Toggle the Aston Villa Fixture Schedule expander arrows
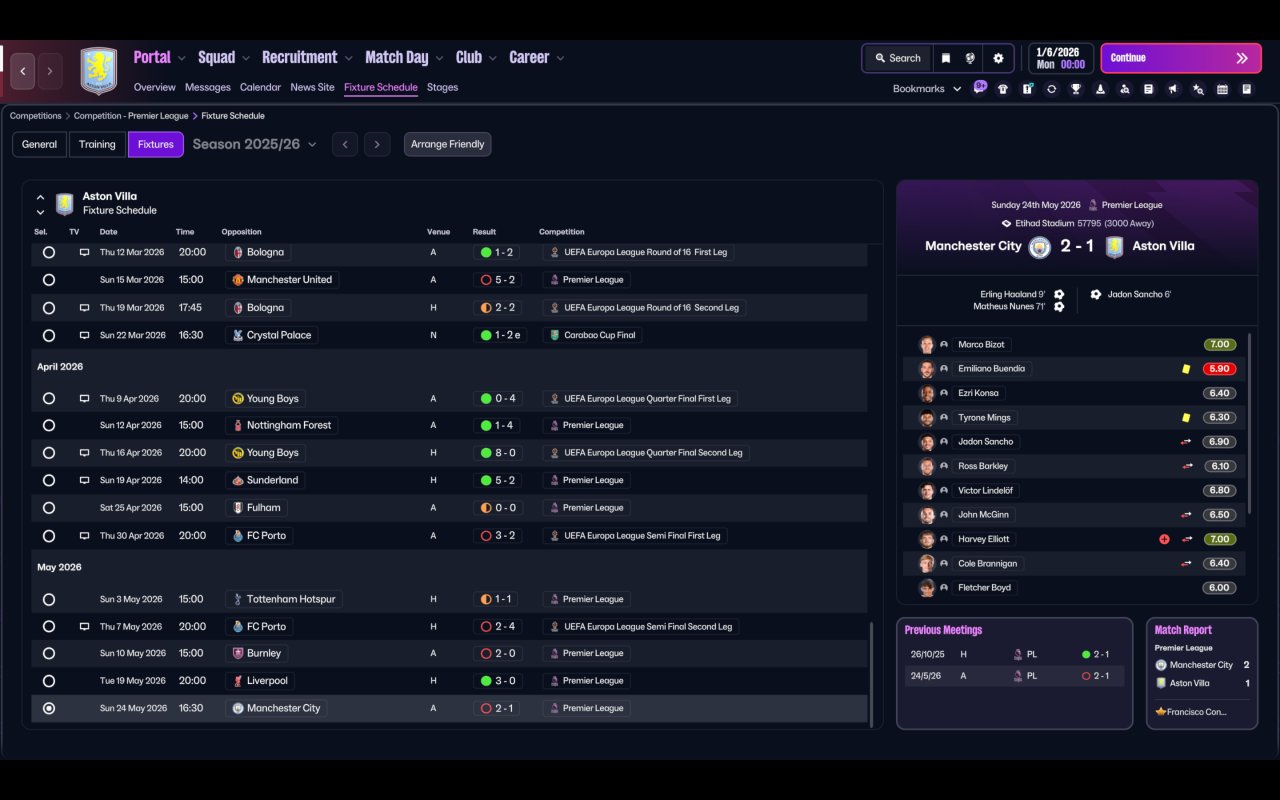 point(40,204)
